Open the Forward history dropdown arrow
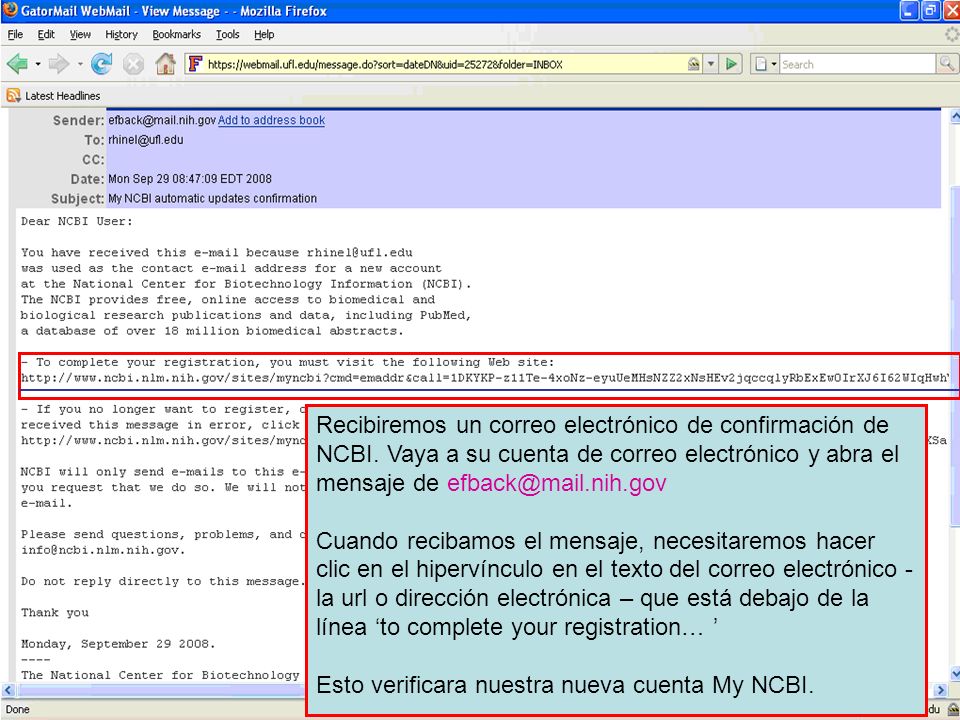Viewport: 960px width, 720px height. click(80, 64)
